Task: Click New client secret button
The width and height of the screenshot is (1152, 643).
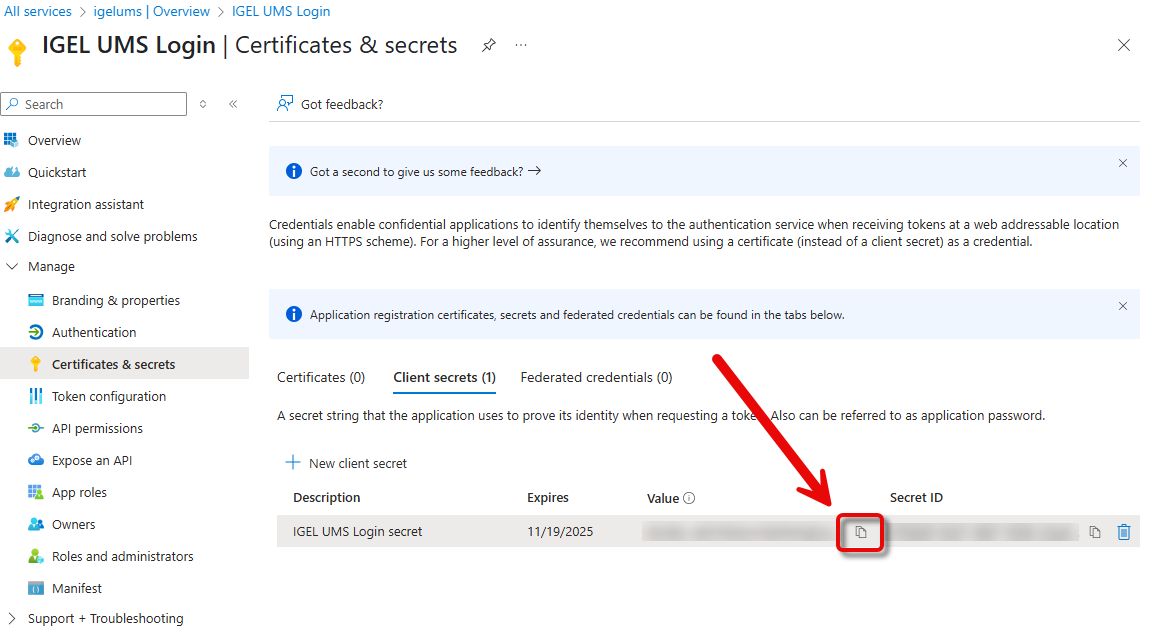Action: 346,463
